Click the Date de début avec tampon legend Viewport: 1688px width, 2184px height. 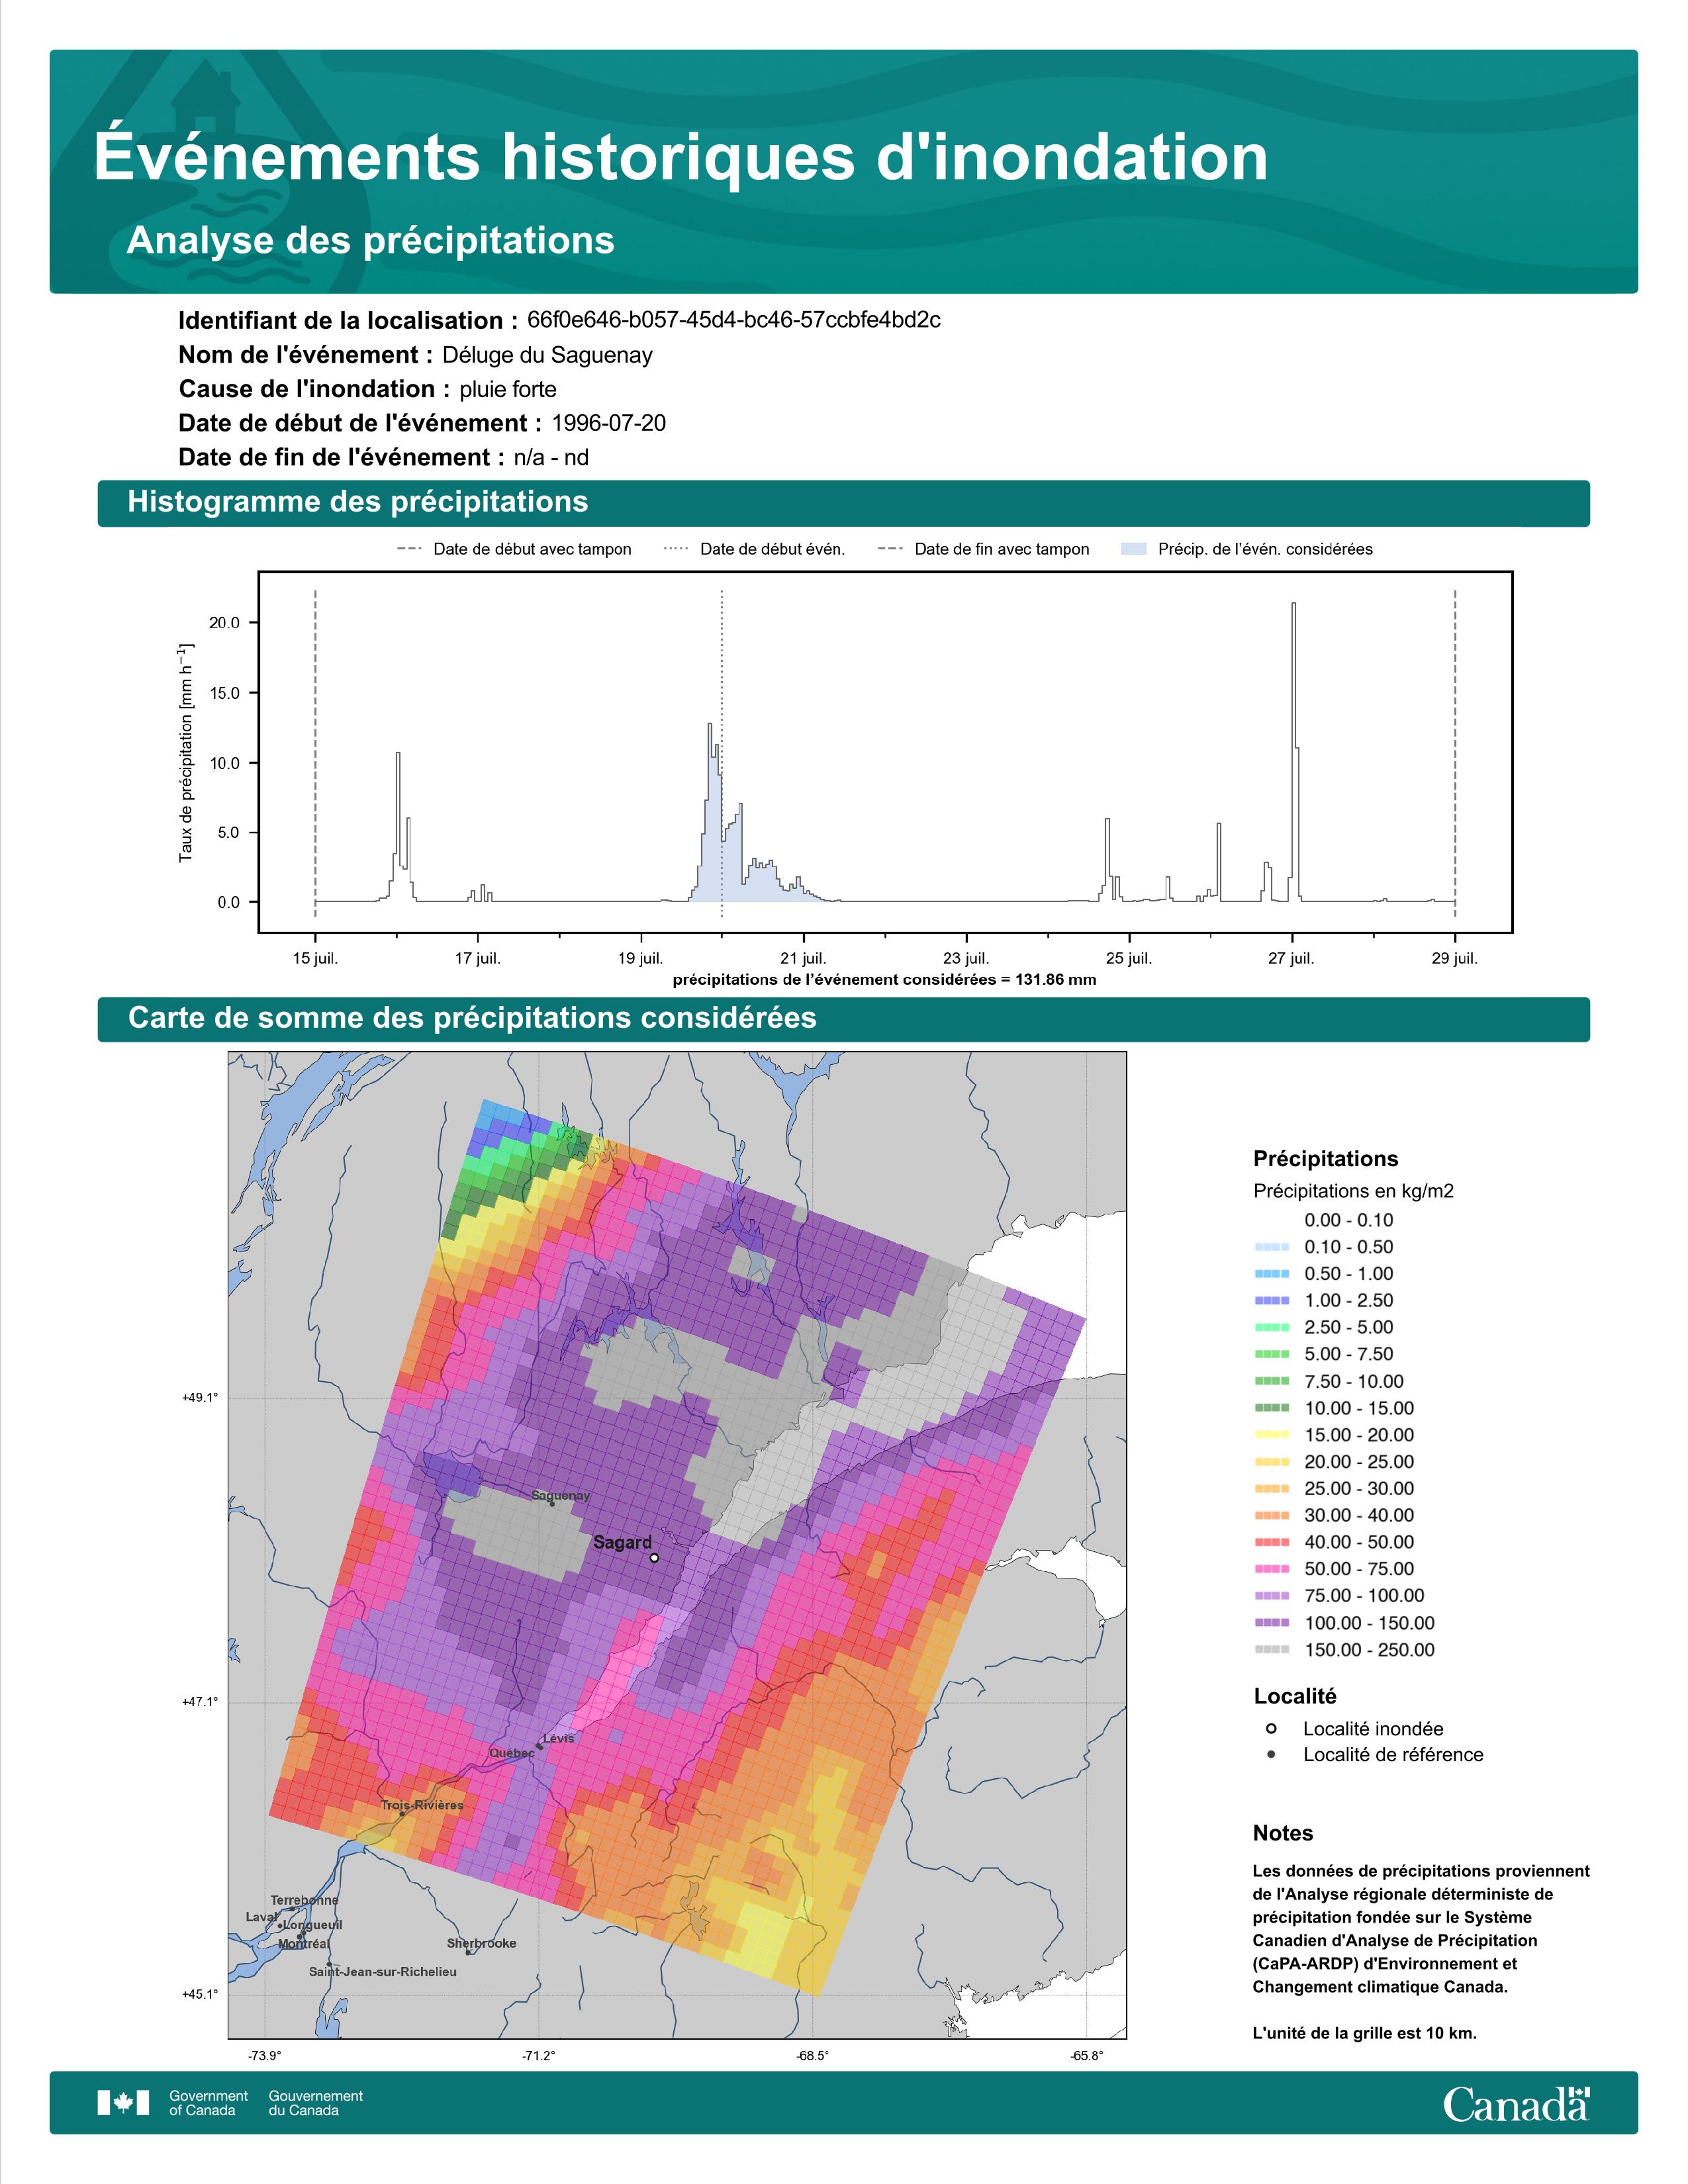pos(514,549)
